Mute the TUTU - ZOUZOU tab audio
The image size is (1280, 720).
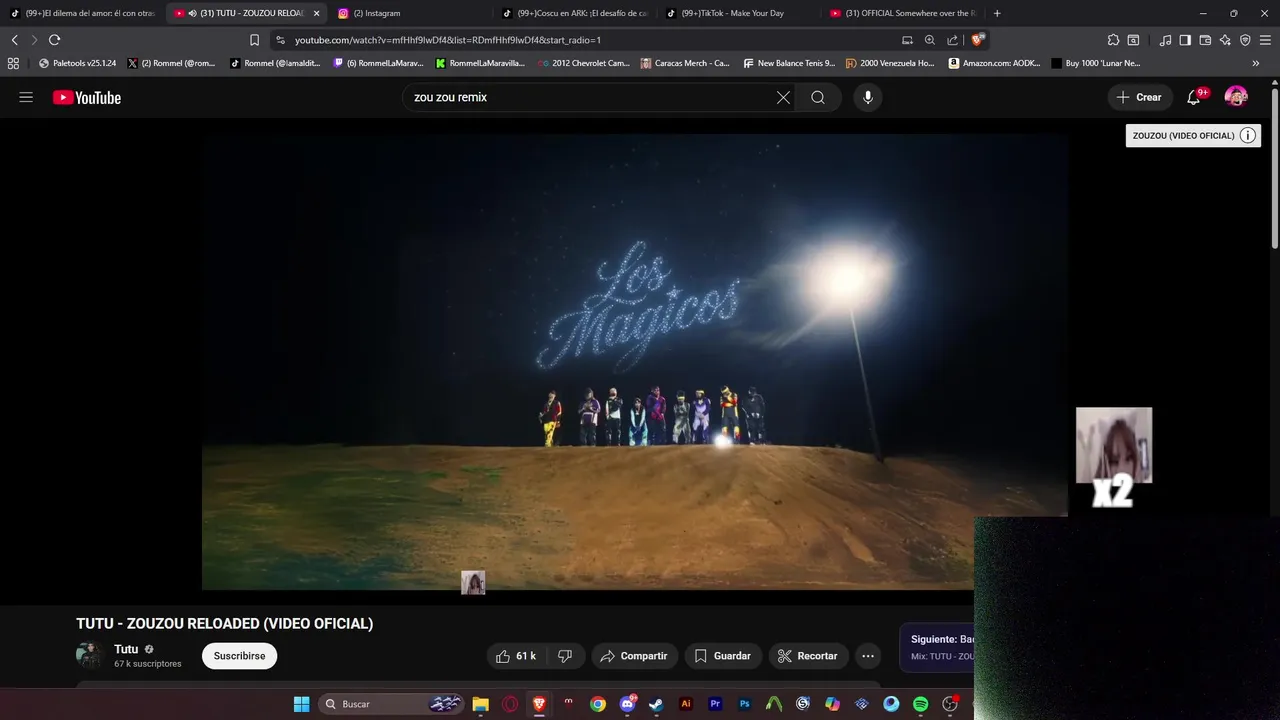pos(192,13)
